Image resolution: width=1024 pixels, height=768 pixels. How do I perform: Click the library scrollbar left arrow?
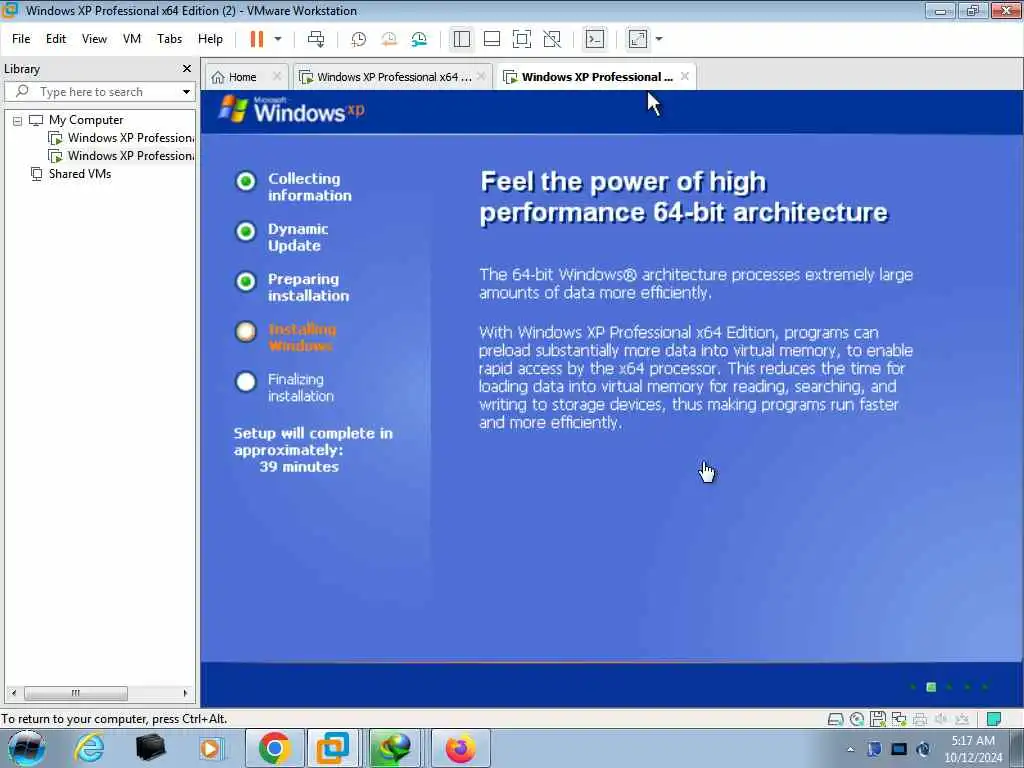click(x=14, y=693)
